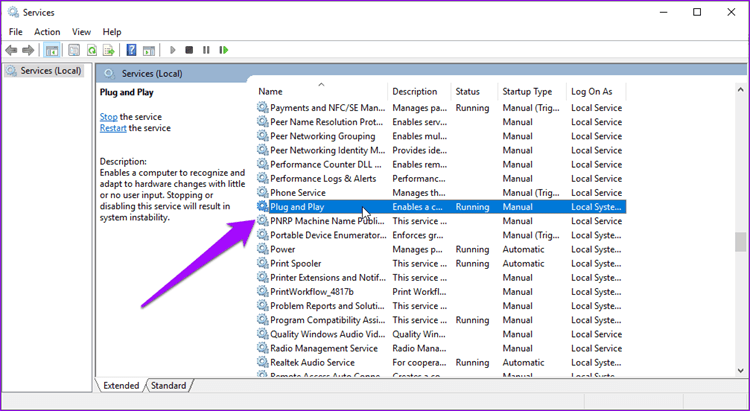Click gear icon beside Radio Management Service
The image size is (750, 411).
[263, 348]
